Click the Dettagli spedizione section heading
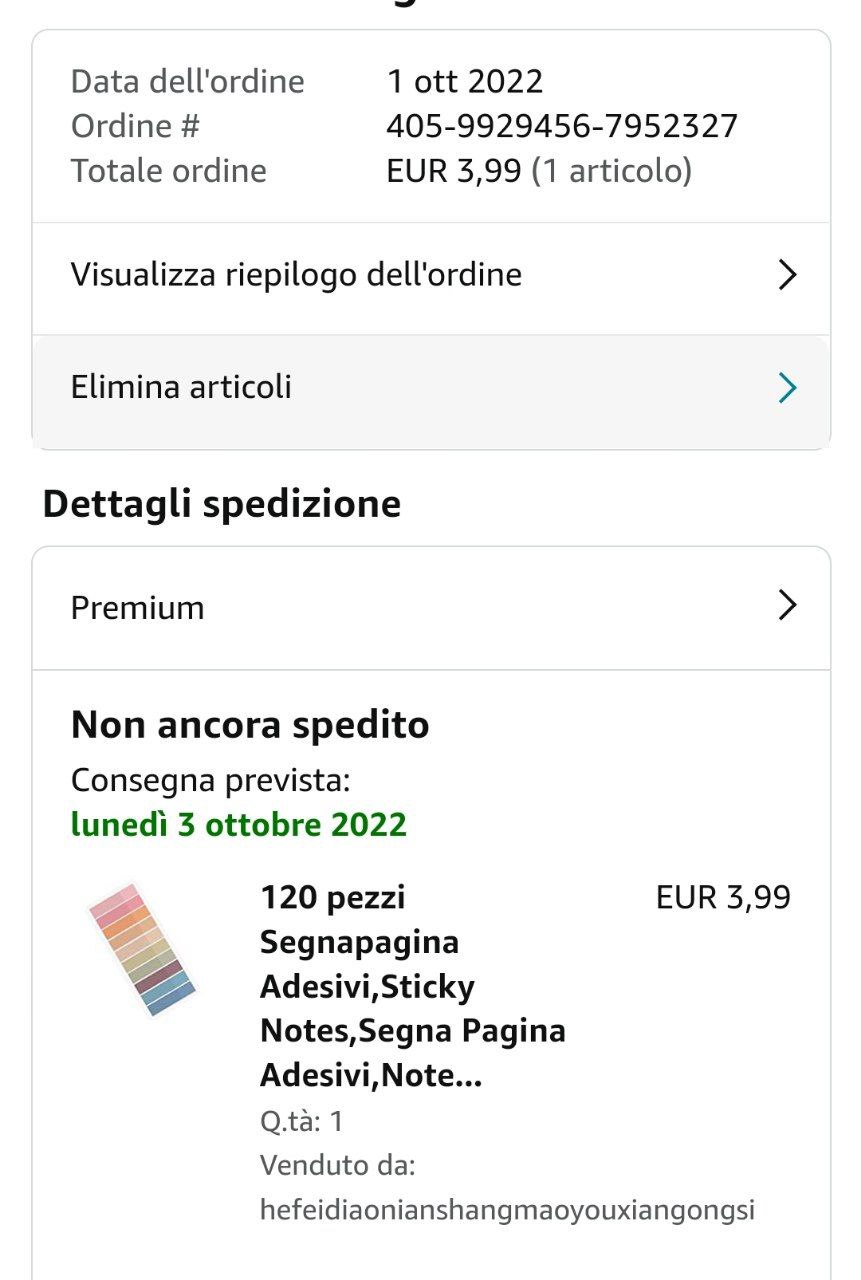The width and height of the screenshot is (861, 1280). tap(221, 504)
